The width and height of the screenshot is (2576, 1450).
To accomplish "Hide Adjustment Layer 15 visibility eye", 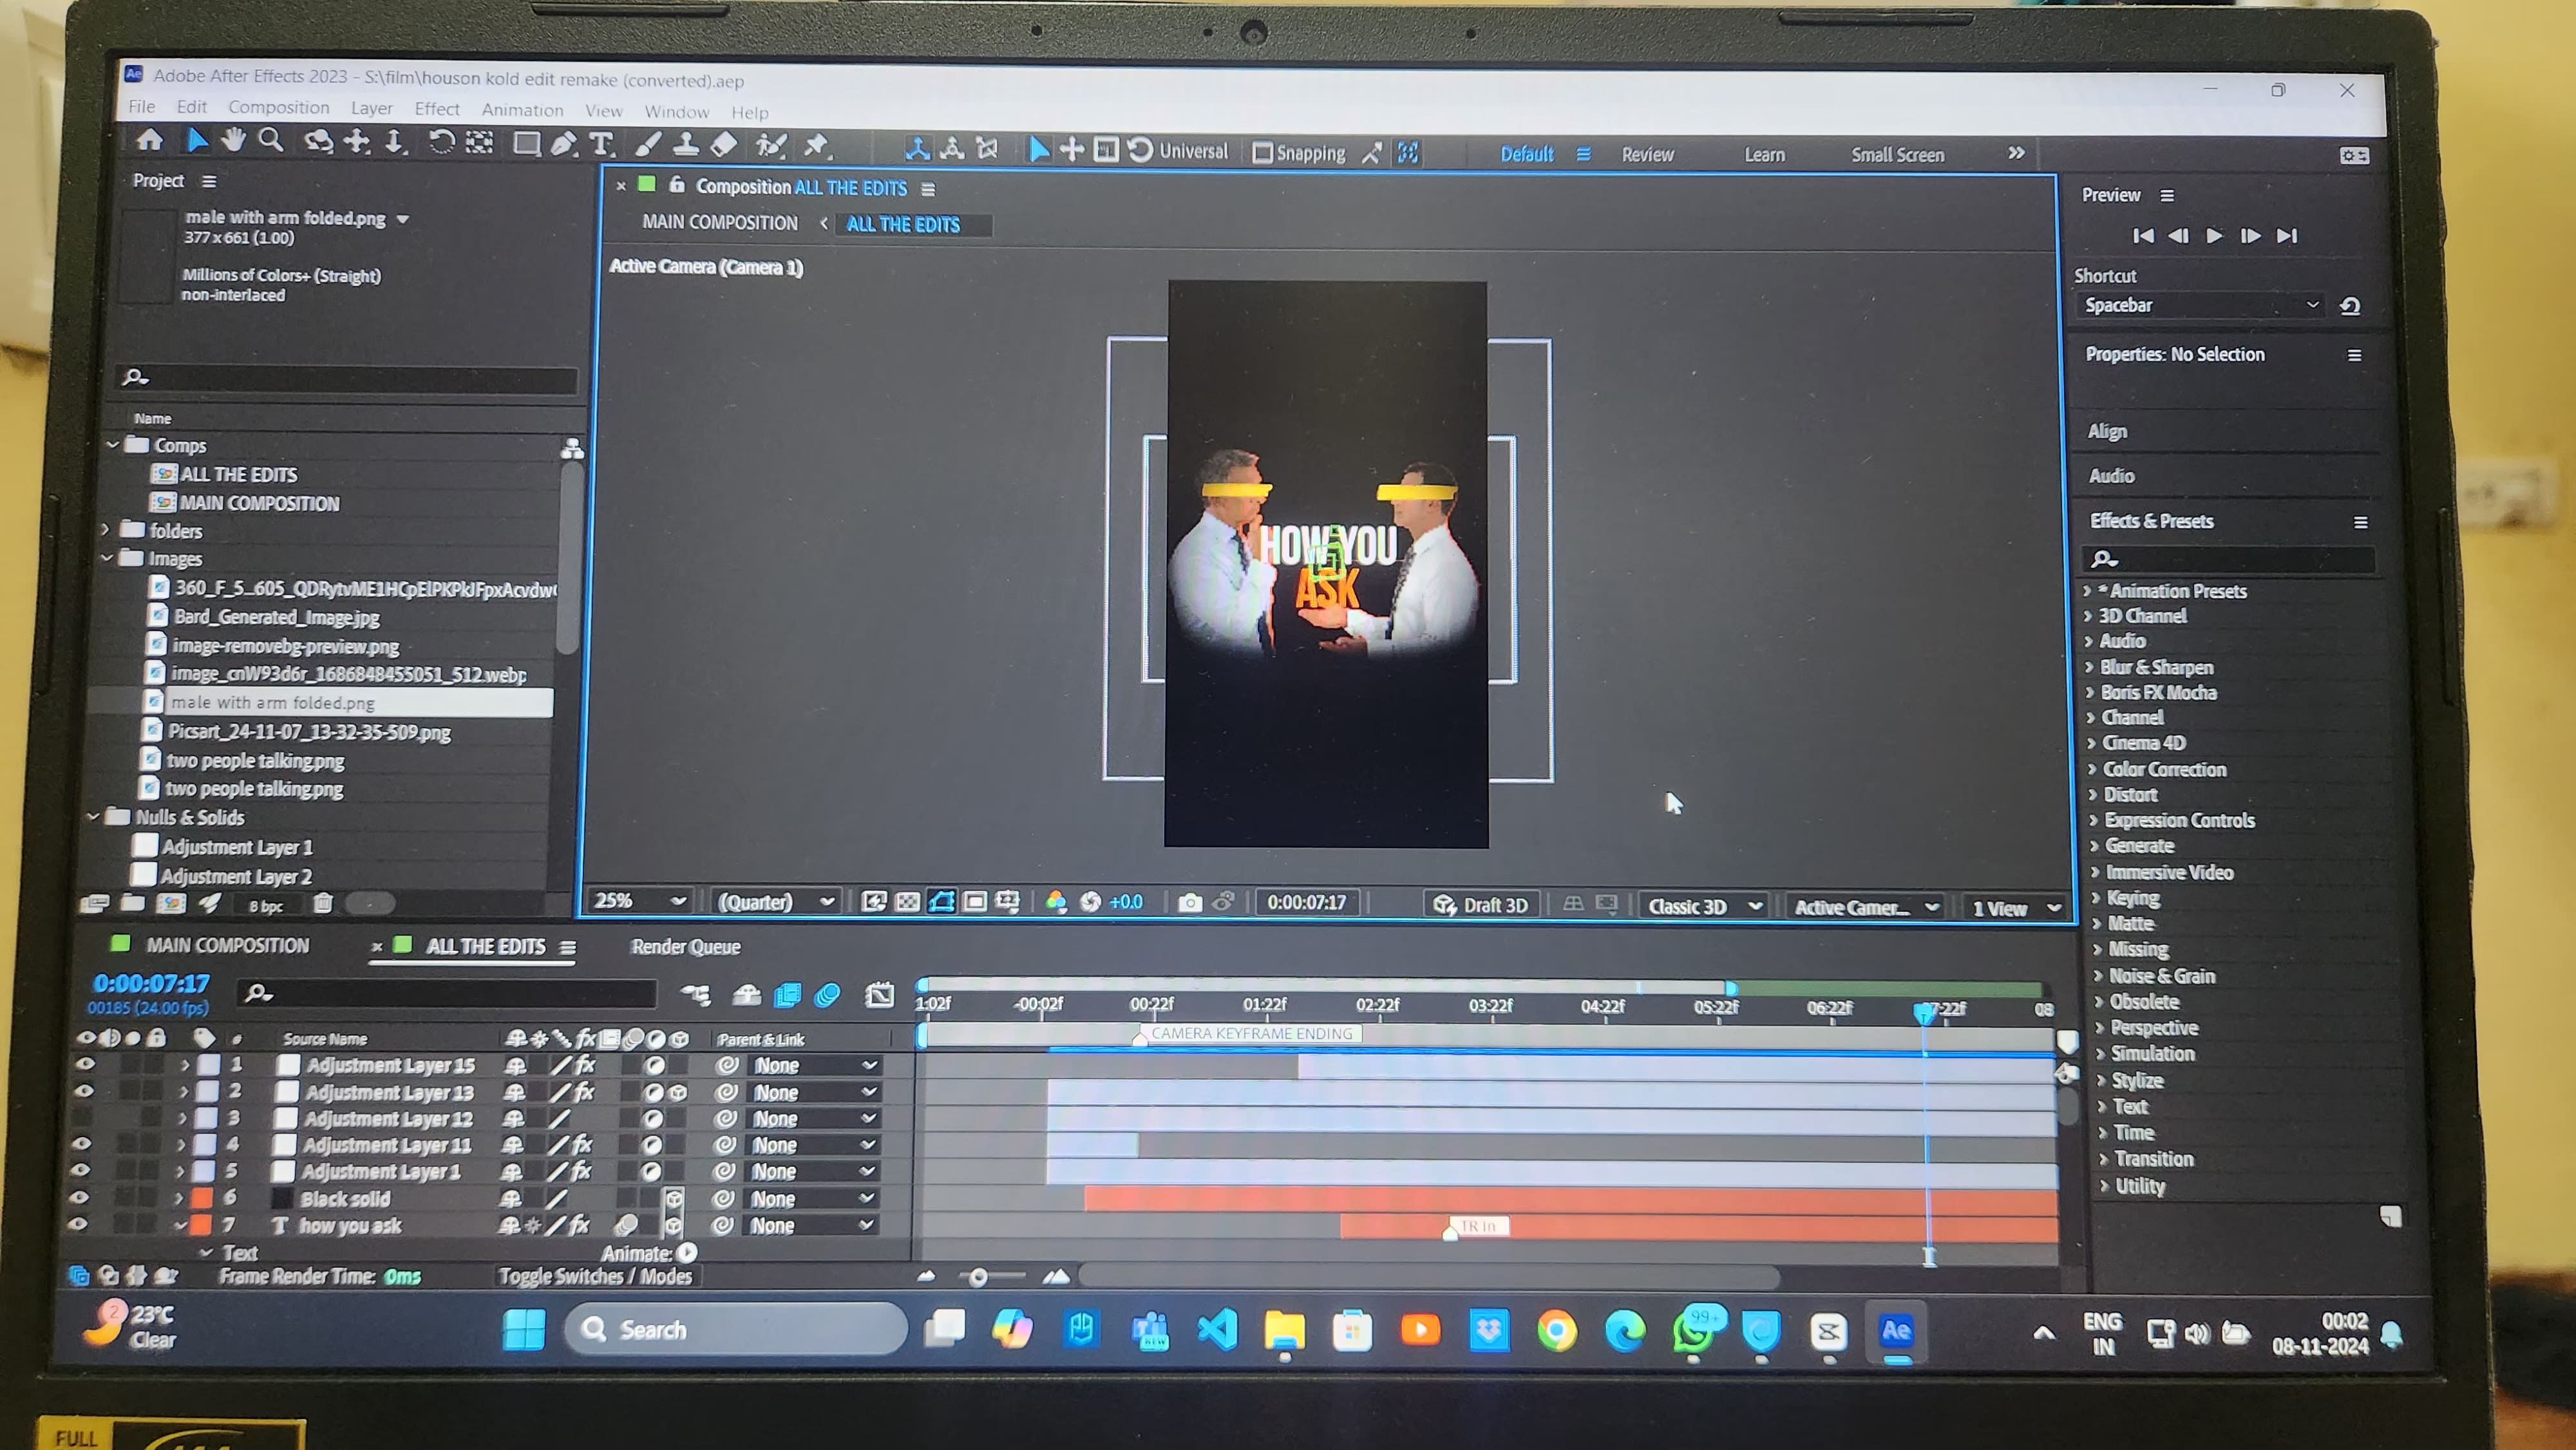I will click(85, 1064).
